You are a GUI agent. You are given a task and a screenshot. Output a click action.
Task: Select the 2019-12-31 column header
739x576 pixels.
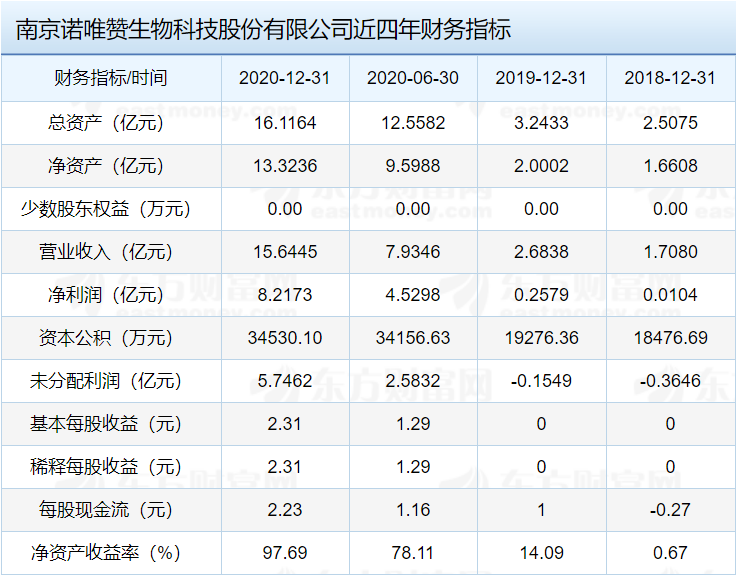[541, 79]
